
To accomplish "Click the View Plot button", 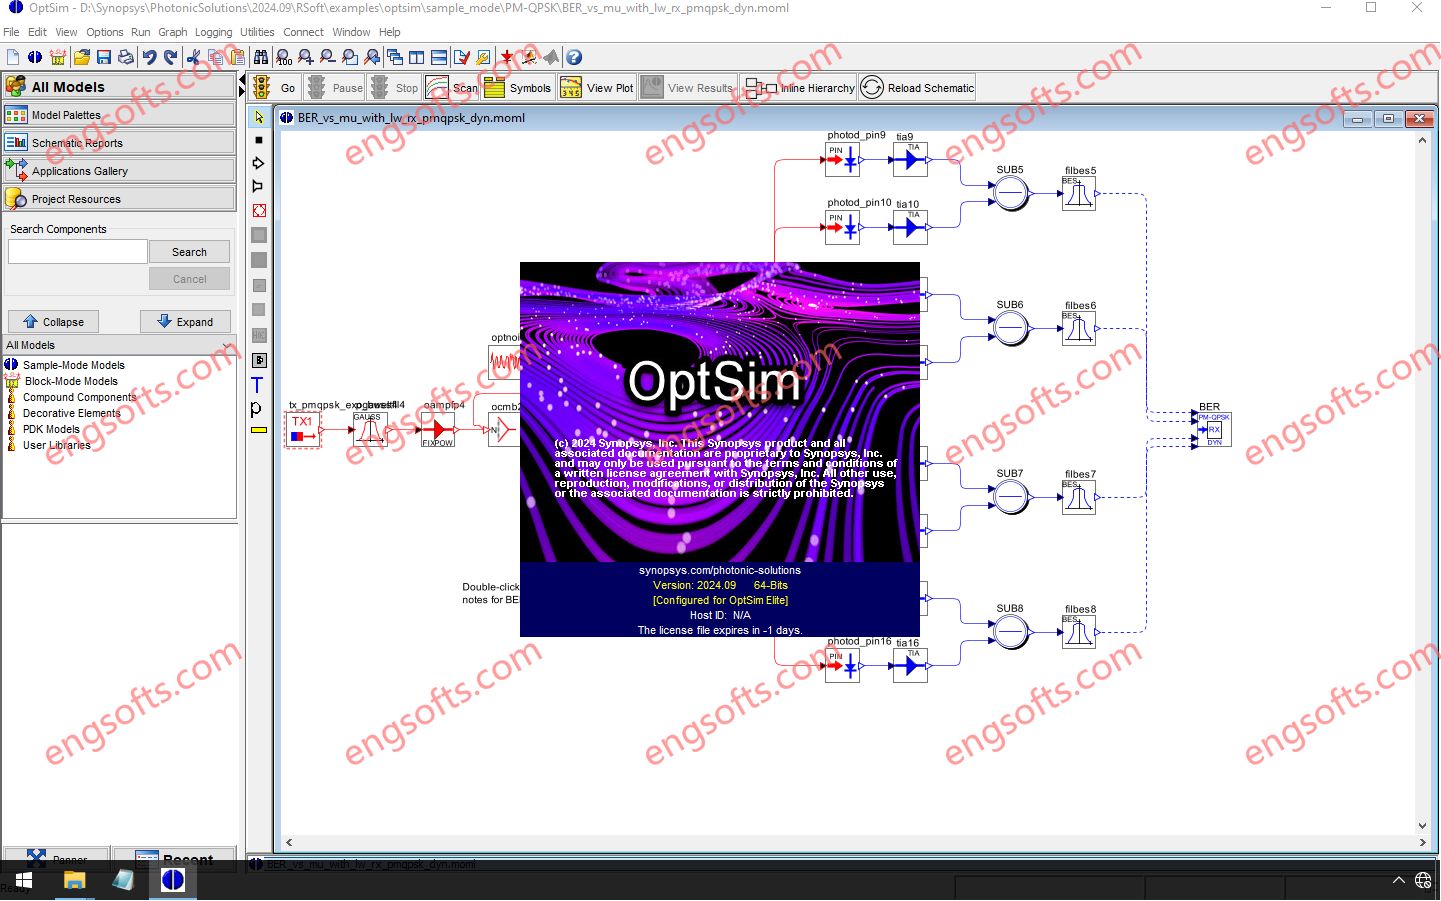I will point(598,88).
